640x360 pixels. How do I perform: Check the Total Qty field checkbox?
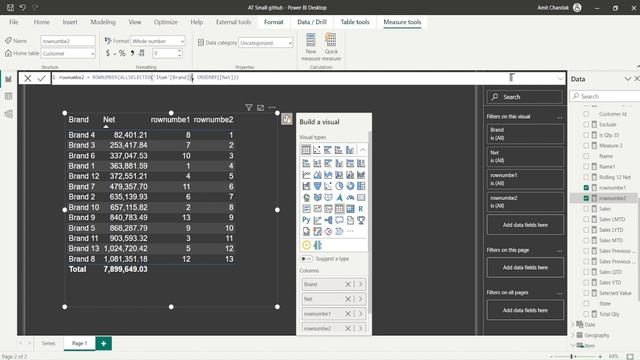(x=586, y=314)
